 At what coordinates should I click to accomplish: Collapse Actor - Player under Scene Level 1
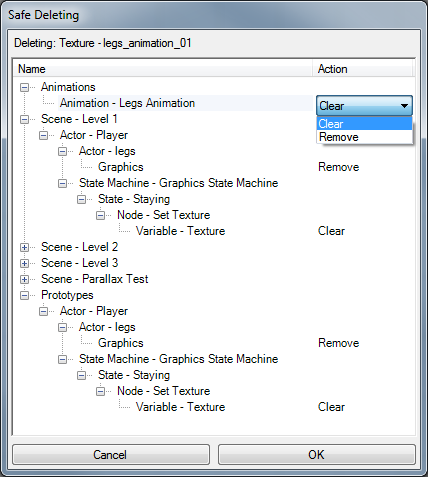click(x=43, y=136)
